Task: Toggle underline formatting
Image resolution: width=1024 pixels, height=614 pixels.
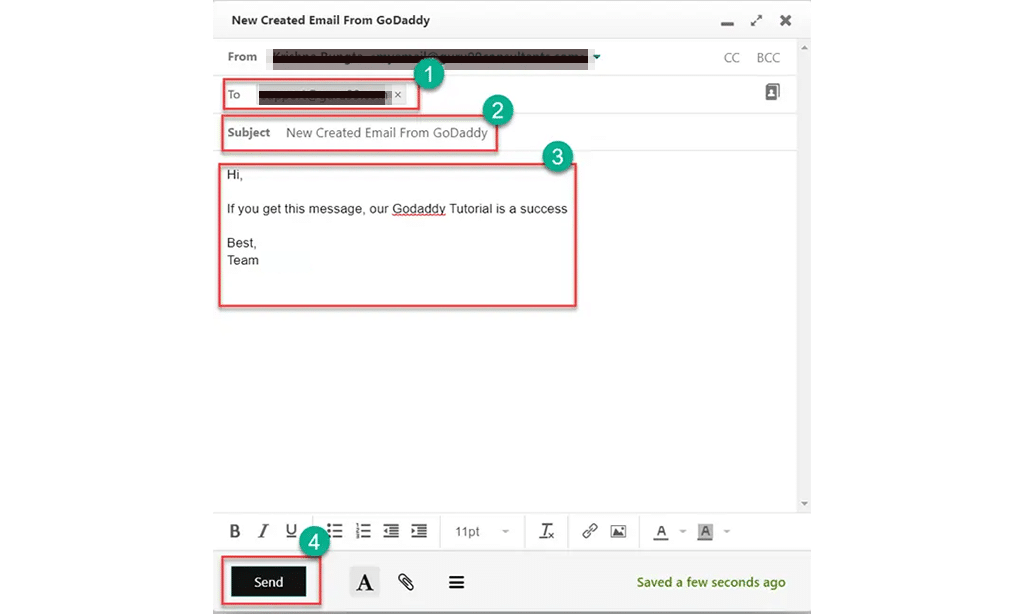Action: pos(291,531)
